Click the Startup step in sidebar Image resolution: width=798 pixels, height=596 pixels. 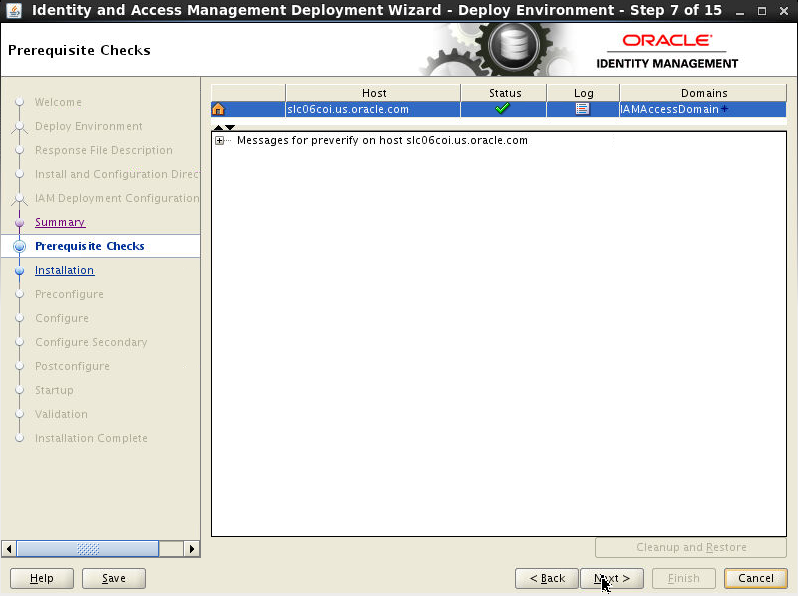(54, 390)
